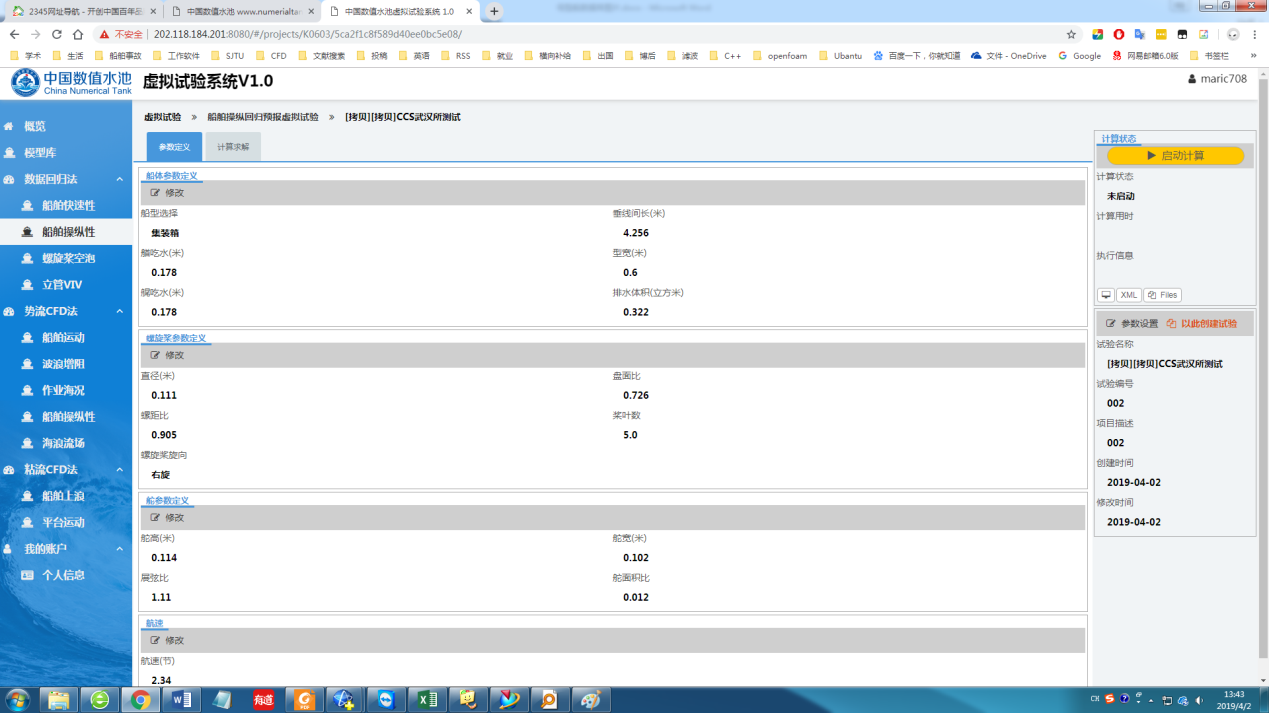Open 螺旋桨空泡 in the sidebar
Viewport: 1269px width, 713px height.
tap(68, 258)
